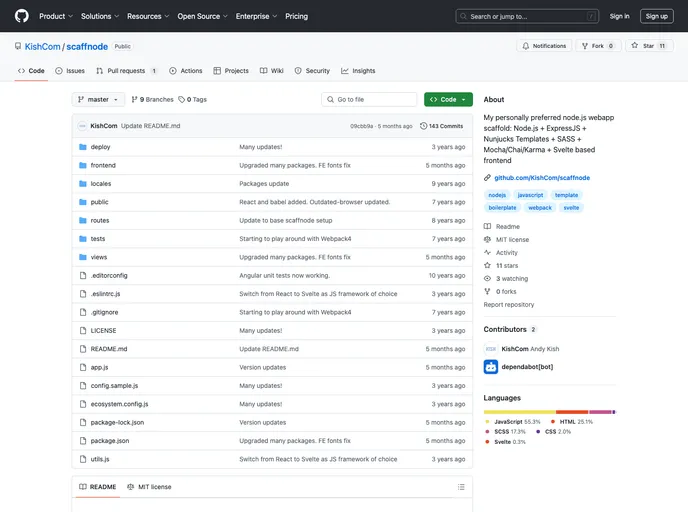Viewport: 688px width, 512px height.
Task: Open the config.sample.js file
Action: click(114, 386)
